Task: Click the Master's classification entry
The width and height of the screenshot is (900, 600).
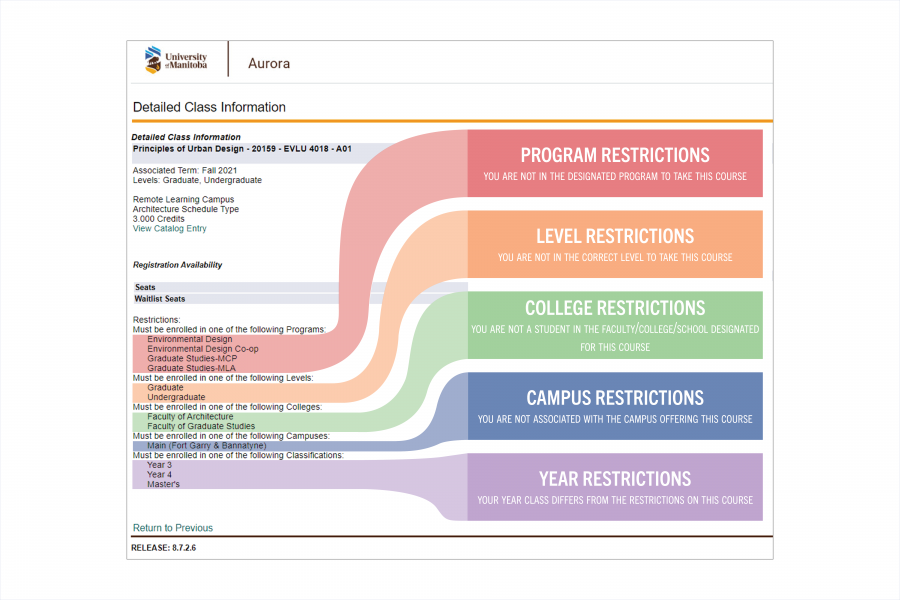Action: (163, 484)
